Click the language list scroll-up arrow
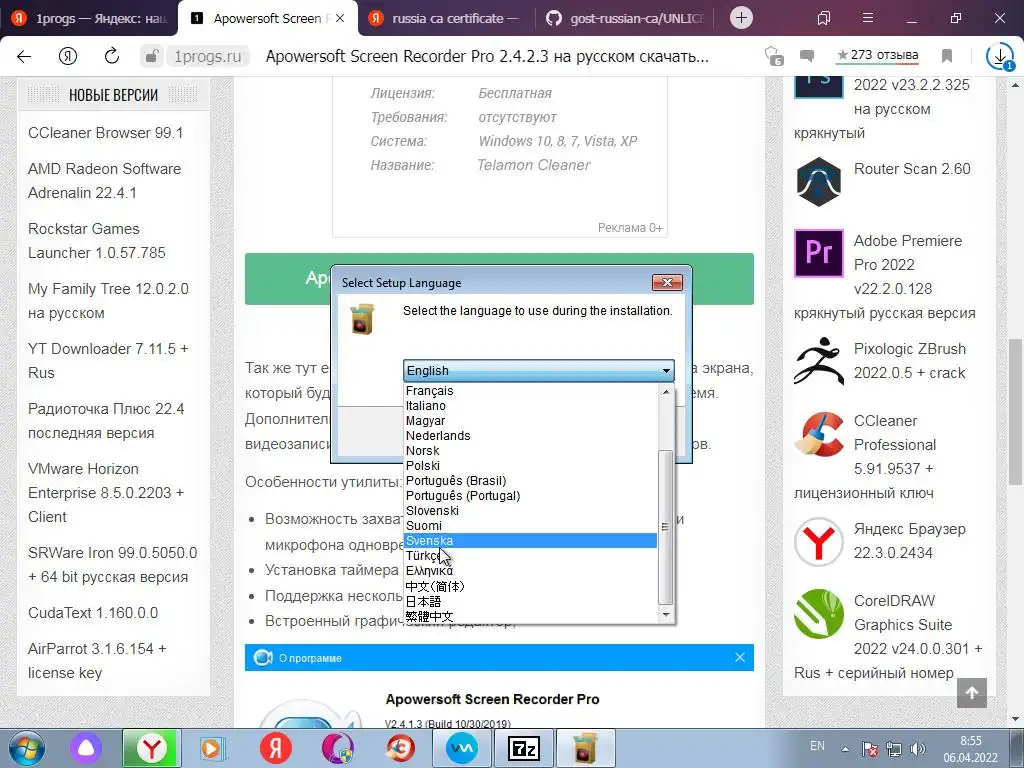This screenshot has height=768, width=1024. [x=665, y=392]
